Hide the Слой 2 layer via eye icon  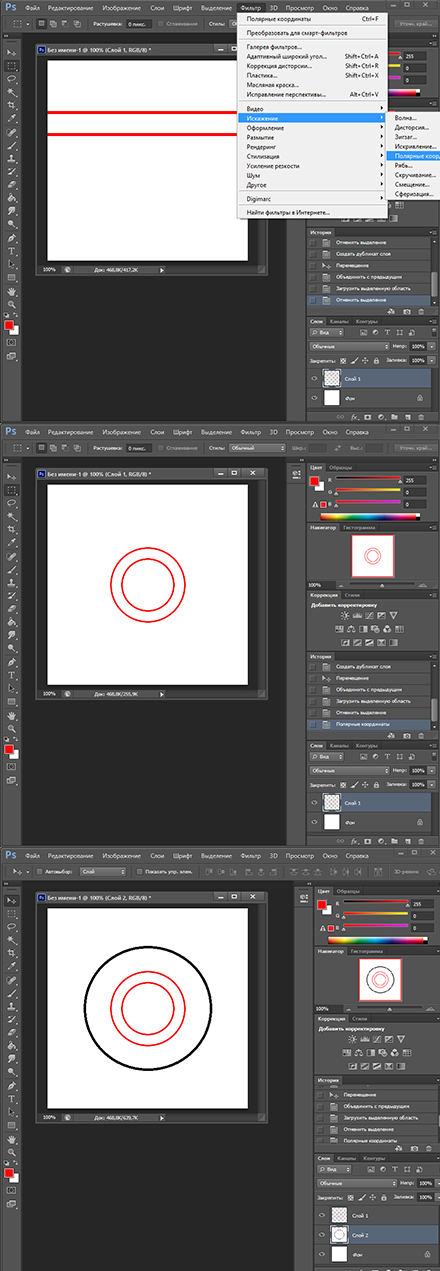(320, 1235)
